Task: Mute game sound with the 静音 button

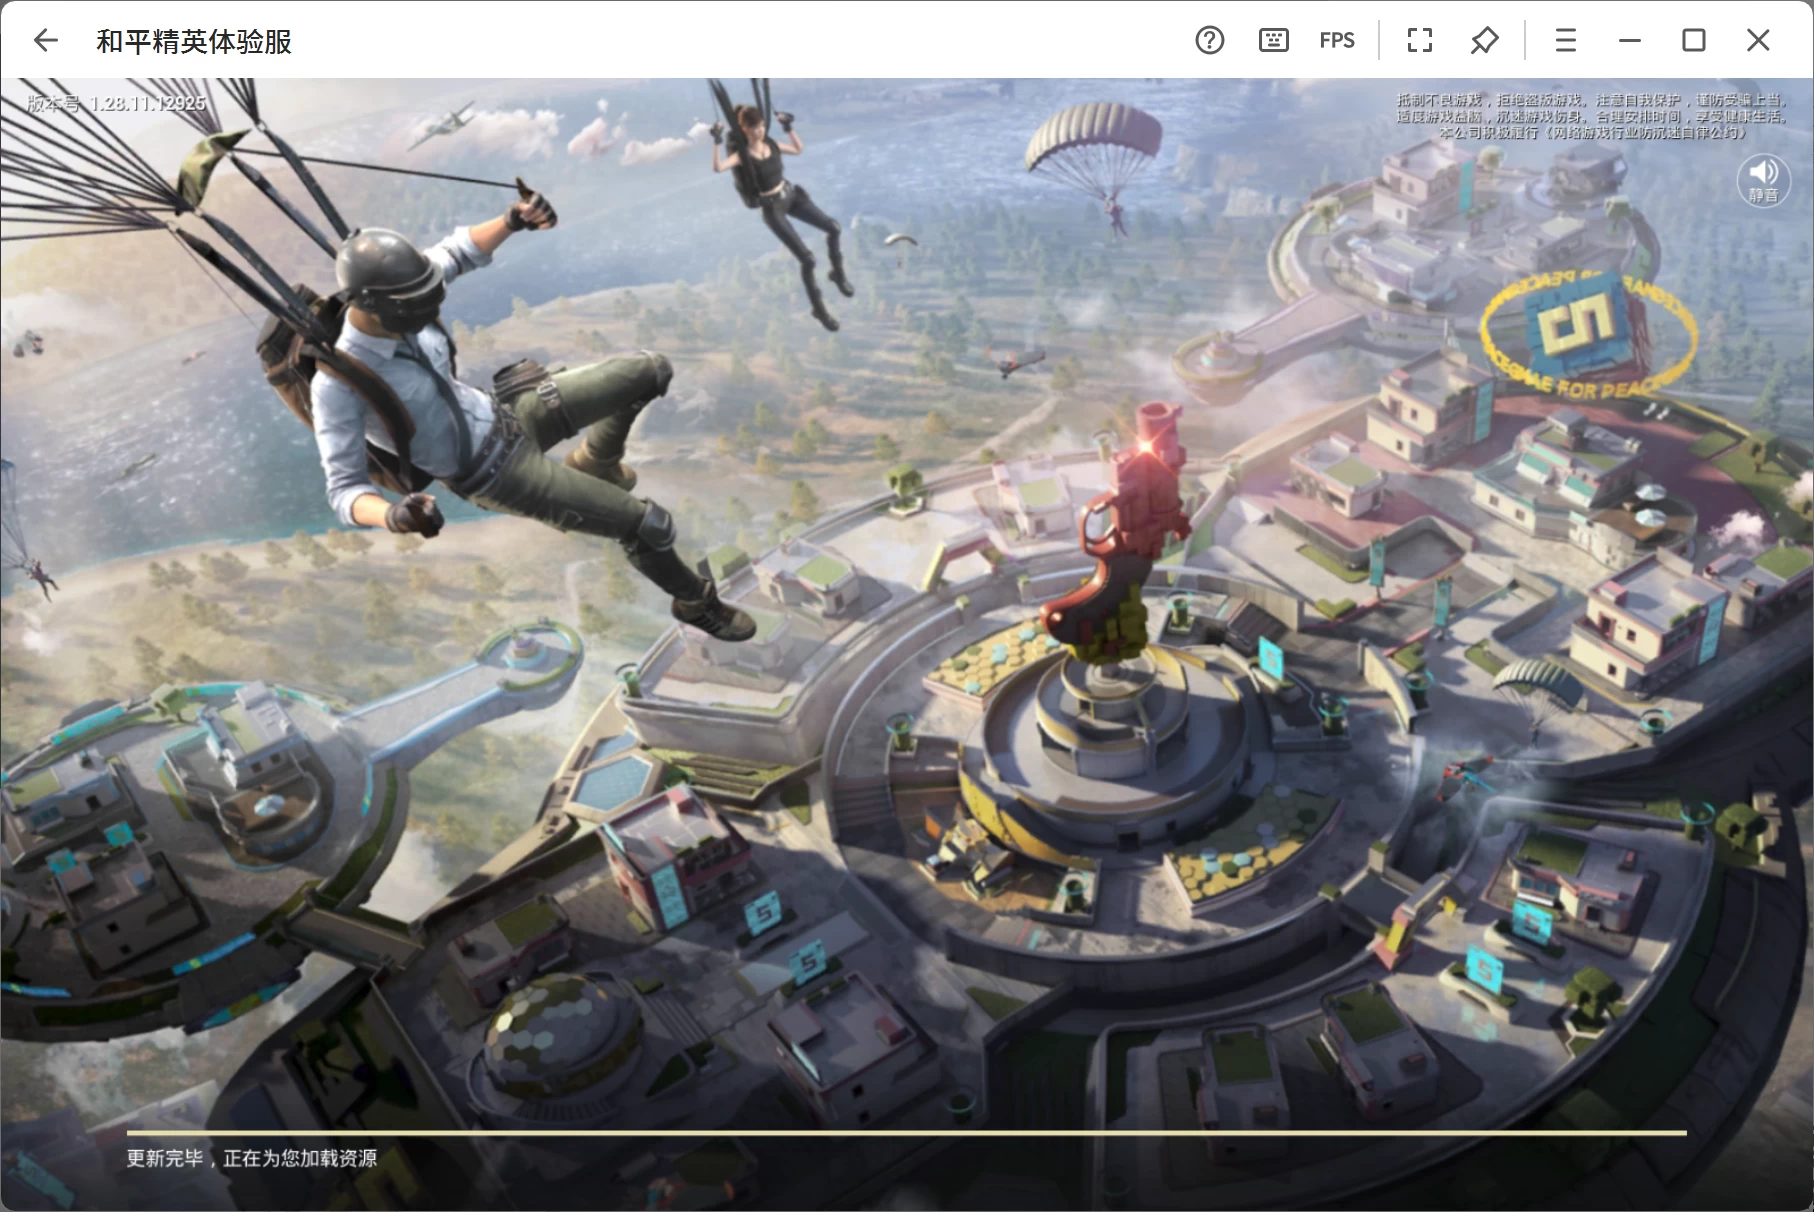Action: pyautogui.click(x=1762, y=181)
